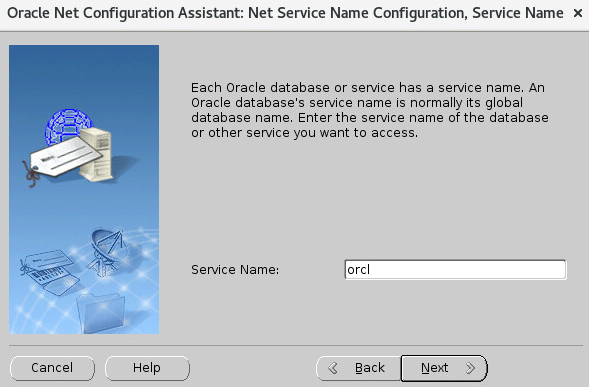Click the Cancel button
The height and width of the screenshot is (387, 589).
pyautogui.click(x=52, y=368)
